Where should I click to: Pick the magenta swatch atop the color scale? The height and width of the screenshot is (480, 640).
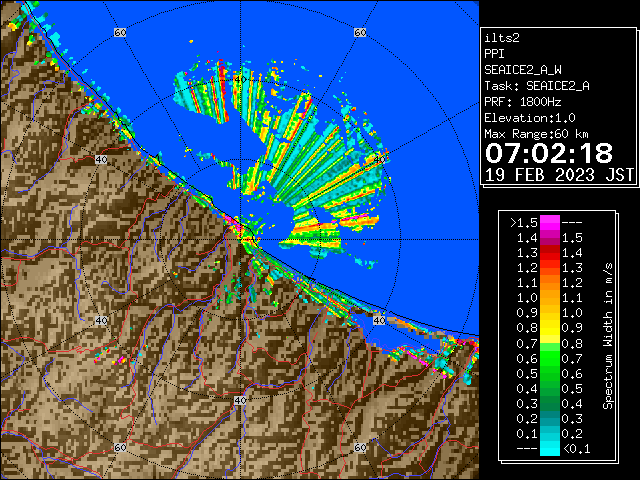pyautogui.click(x=550, y=223)
